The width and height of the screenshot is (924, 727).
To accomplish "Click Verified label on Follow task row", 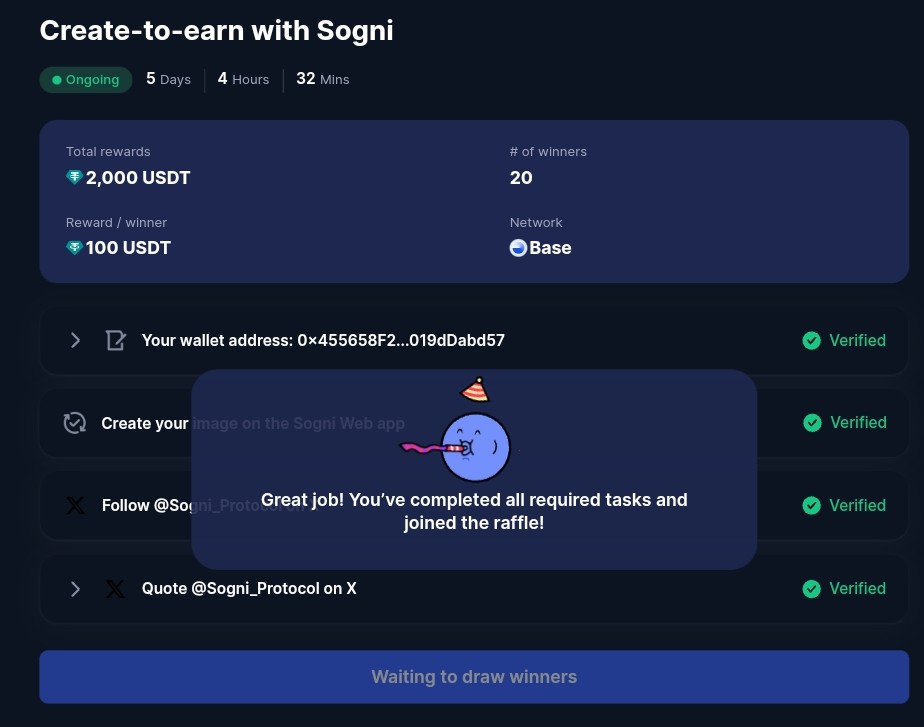I will pos(857,505).
